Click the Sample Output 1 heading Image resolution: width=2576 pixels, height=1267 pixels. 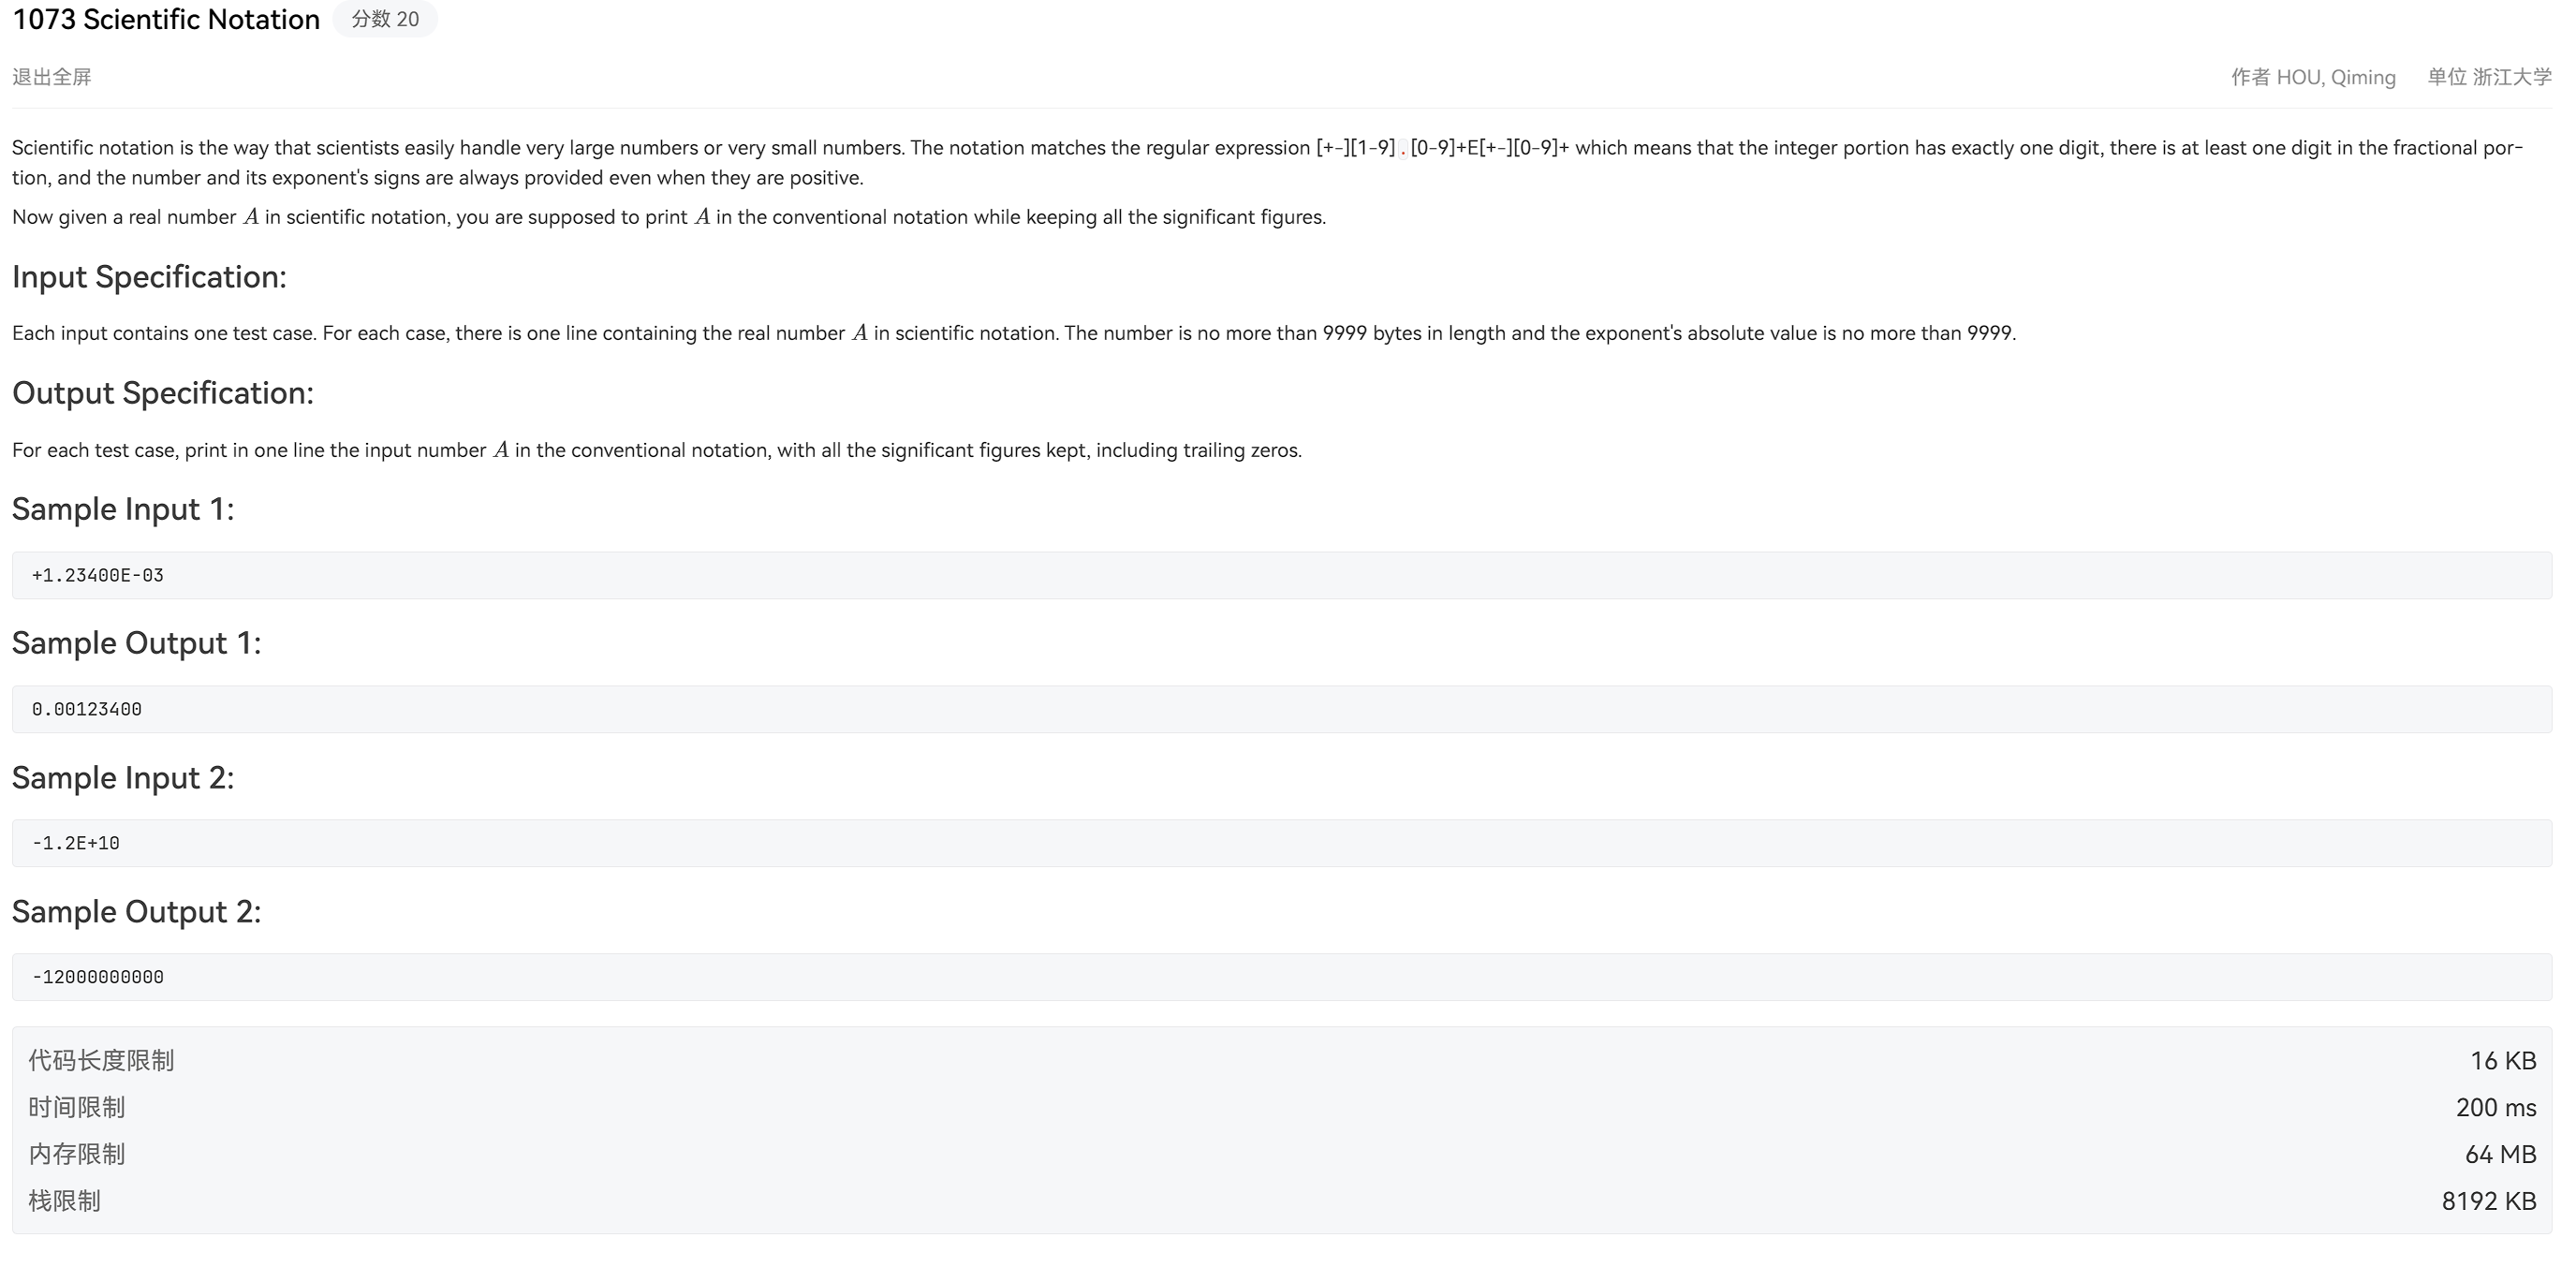click(x=136, y=643)
